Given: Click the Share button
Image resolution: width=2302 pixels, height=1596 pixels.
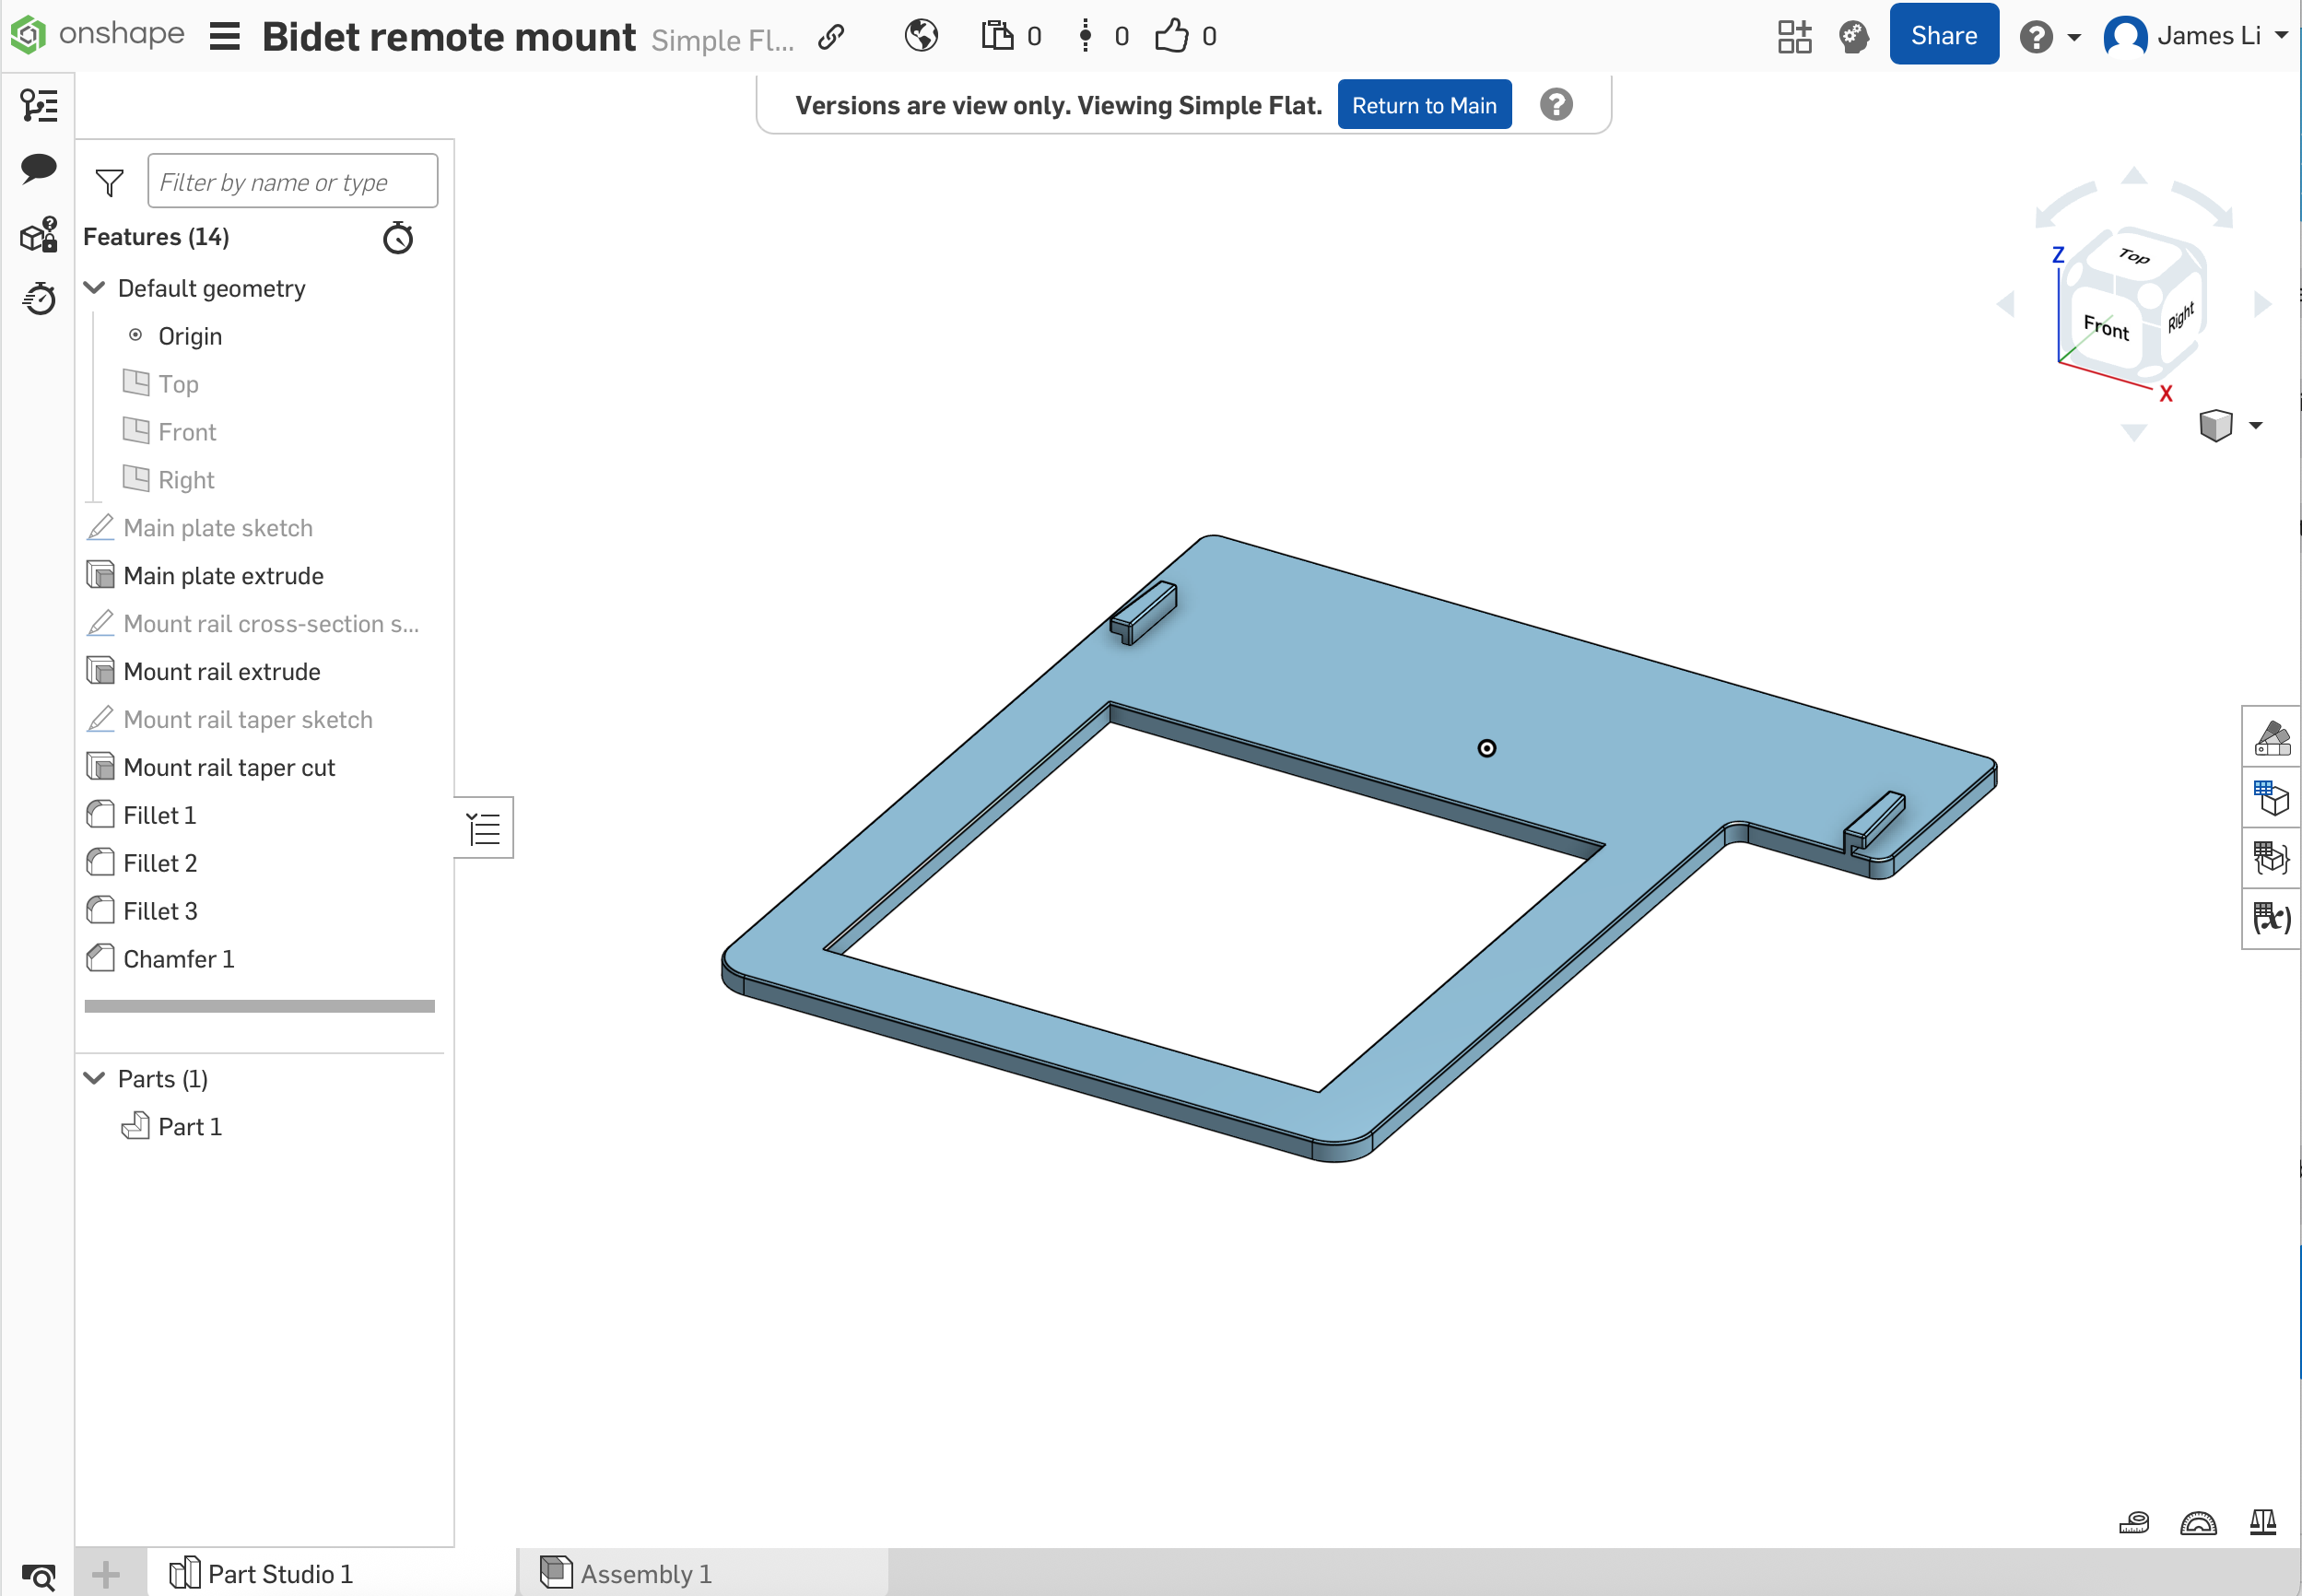Looking at the screenshot, I should [x=1943, y=35].
